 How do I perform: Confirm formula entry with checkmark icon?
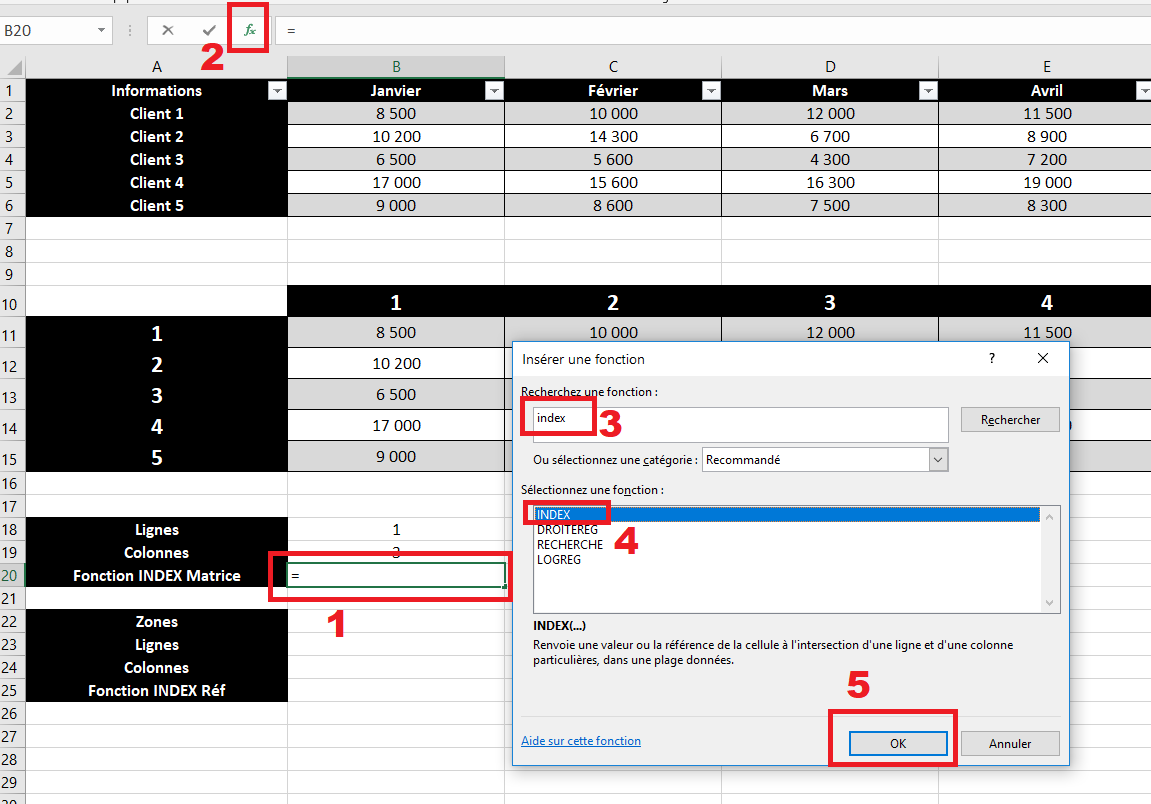(x=209, y=30)
